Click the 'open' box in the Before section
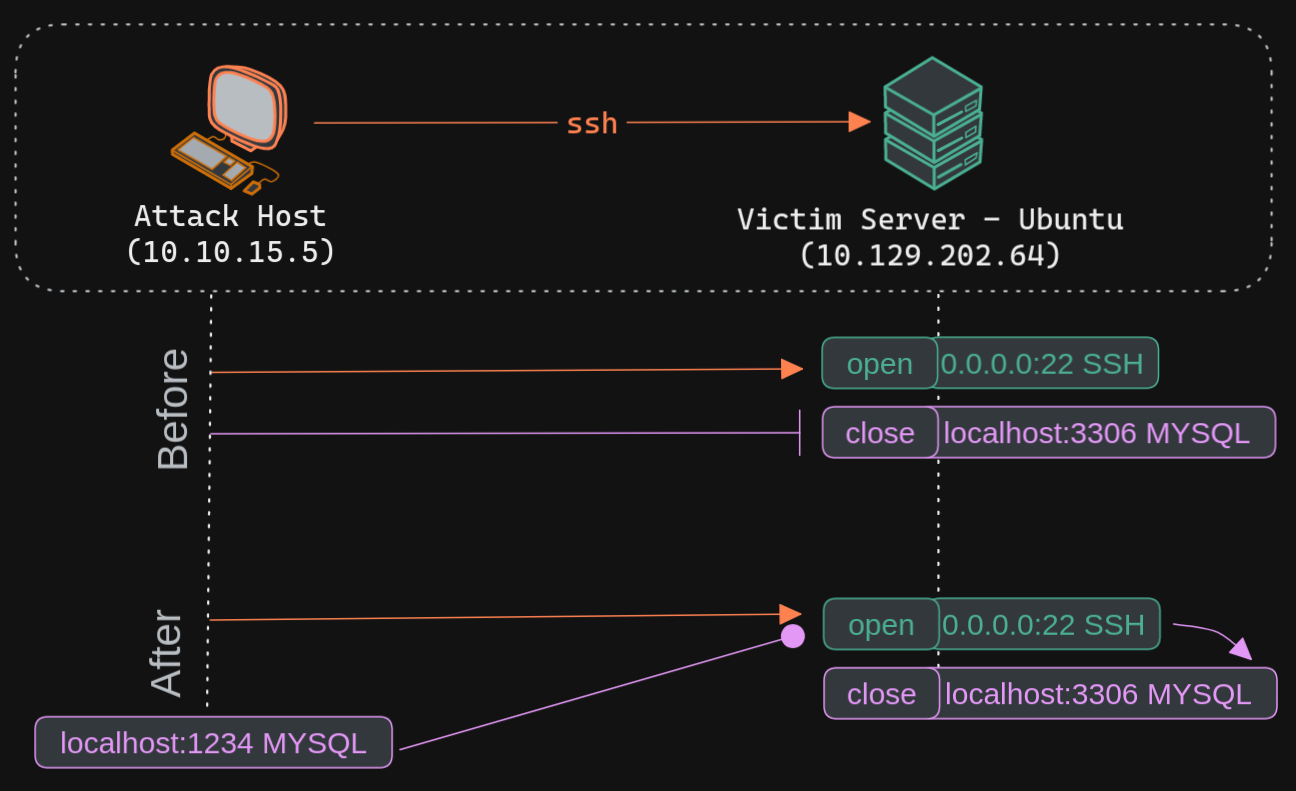1296x791 pixels. 879,363
